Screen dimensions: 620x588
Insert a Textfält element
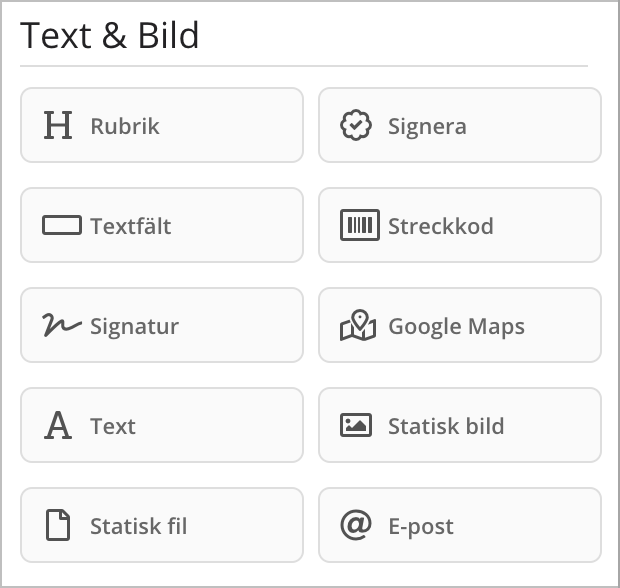pos(162,225)
